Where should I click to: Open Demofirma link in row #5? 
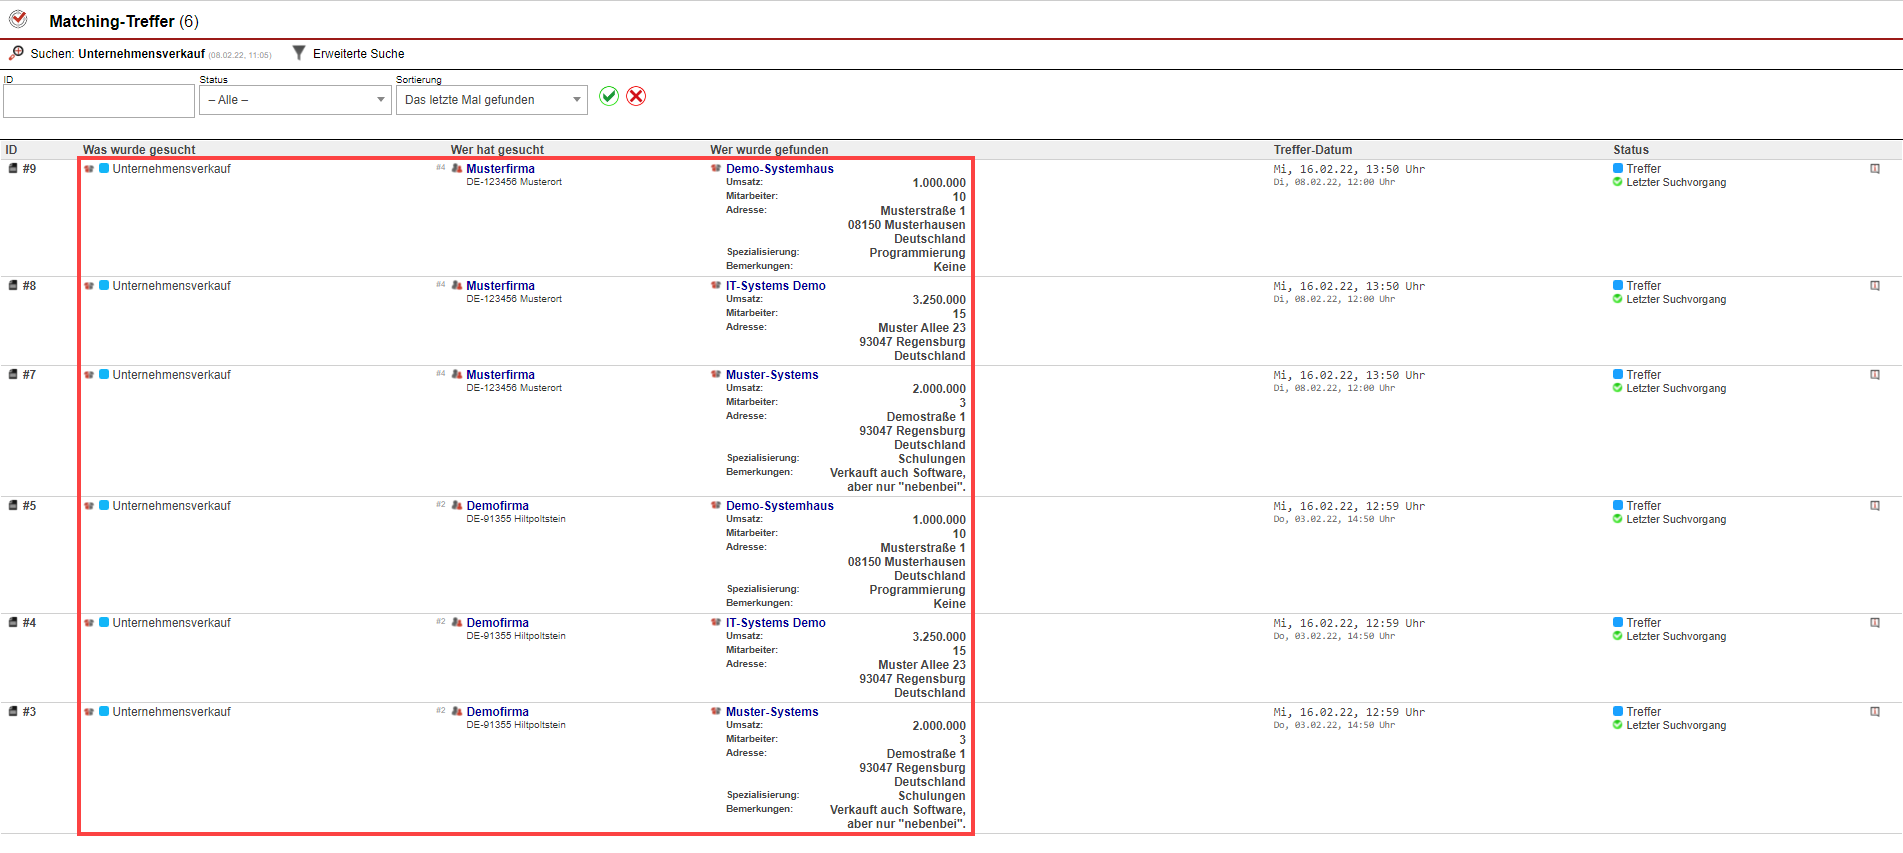pos(497,506)
